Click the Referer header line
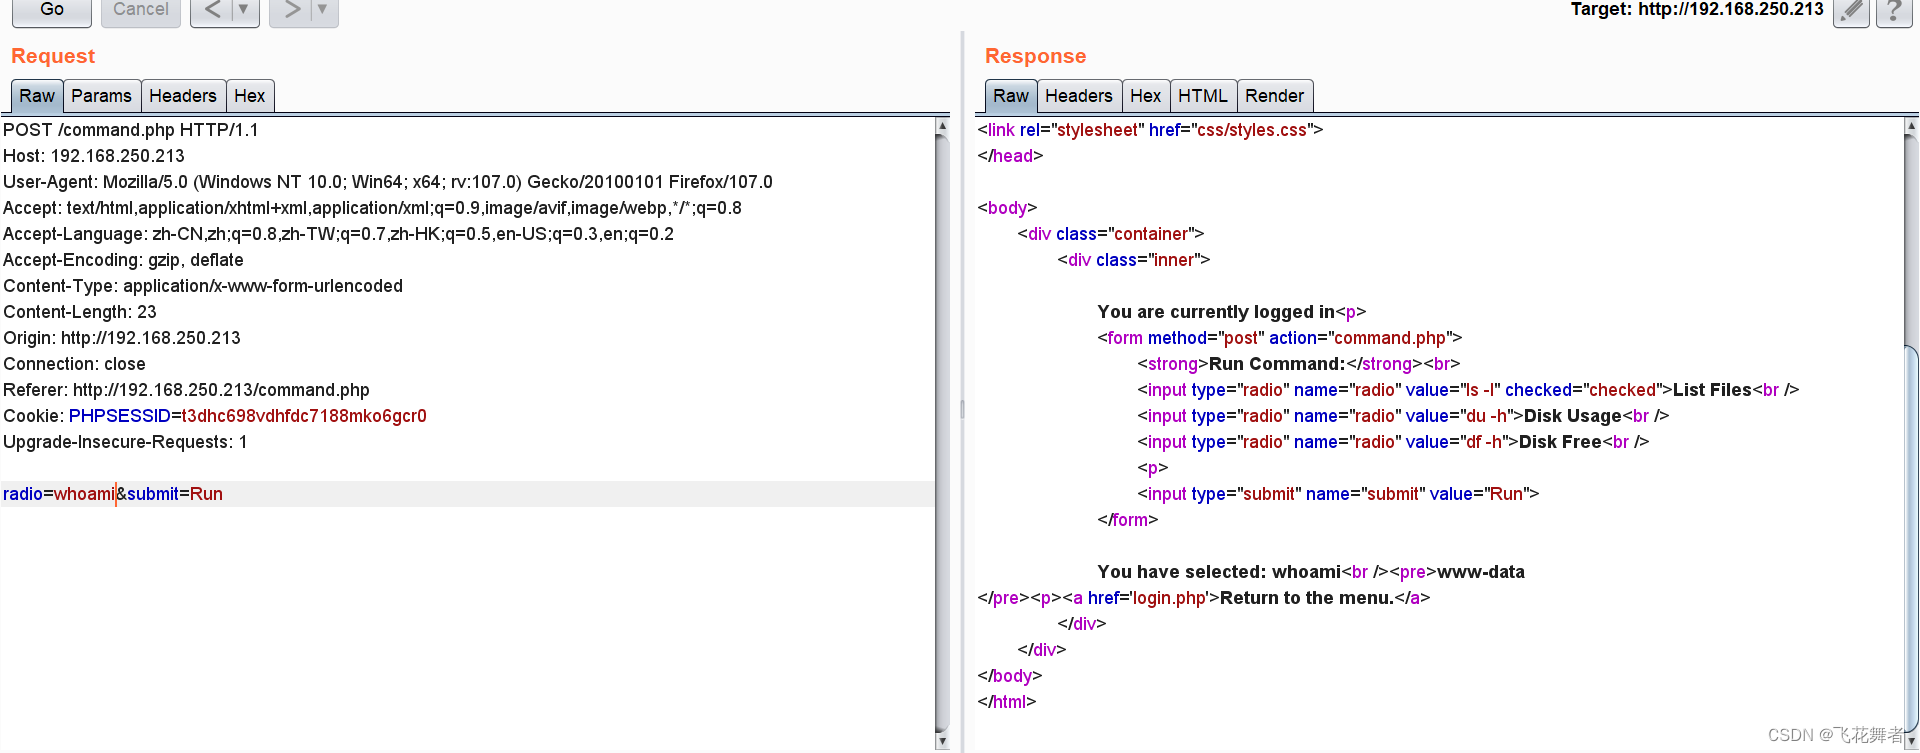 point(186,390)
